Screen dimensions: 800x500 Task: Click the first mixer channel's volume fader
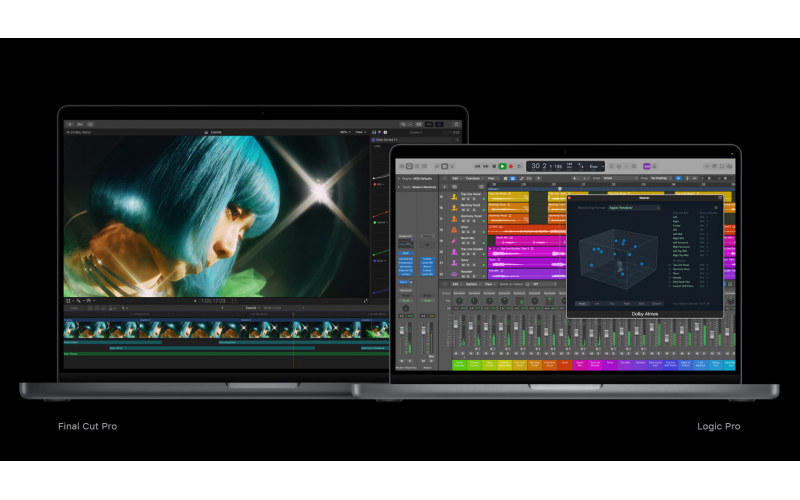(456, 324)
